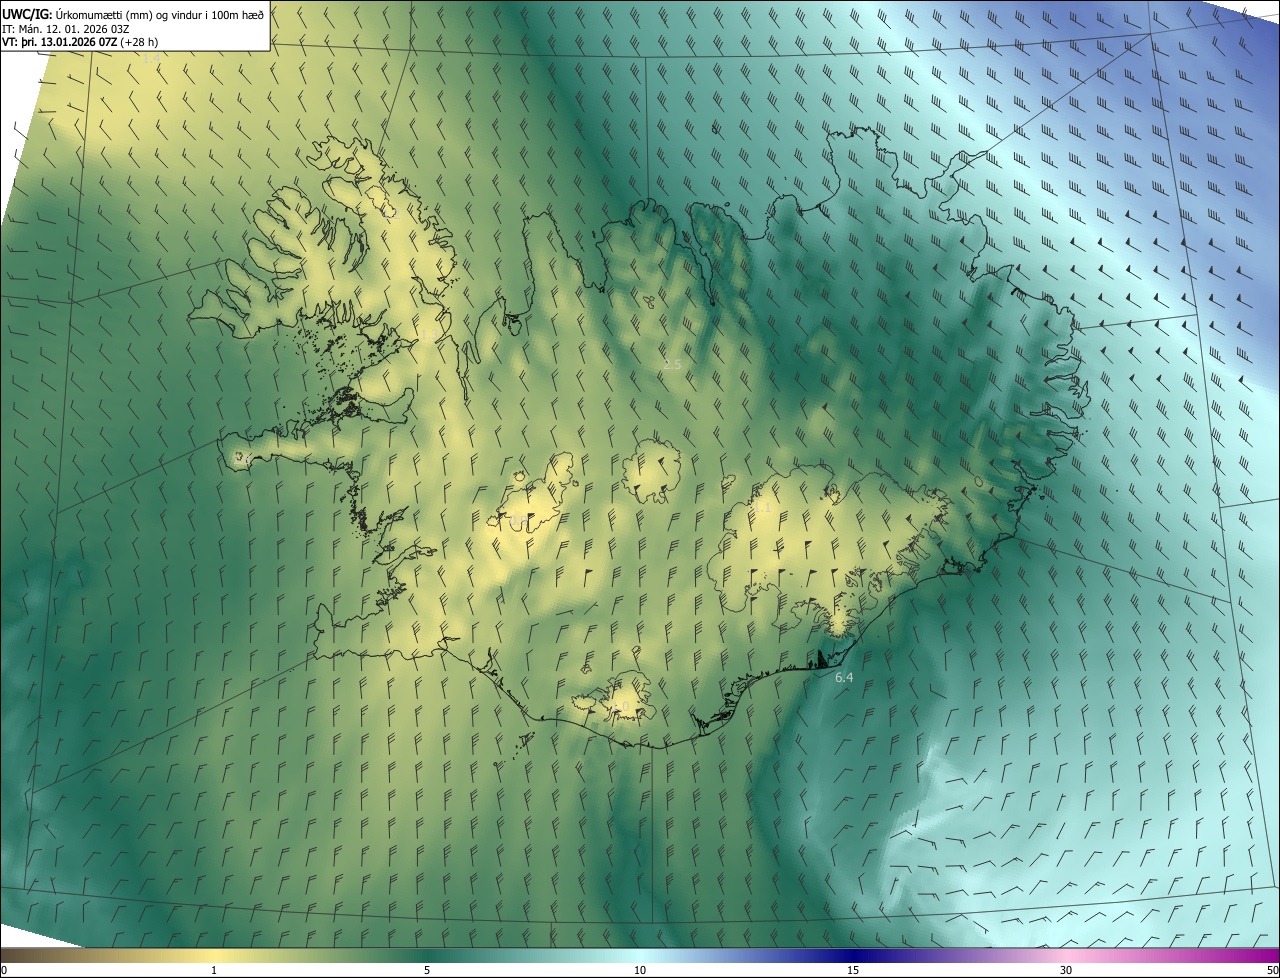Image resolution: width=1280 pixels, height=978 pixels.
Task: Click the "0" tick label on the color scale
Action: coord(4,970)
